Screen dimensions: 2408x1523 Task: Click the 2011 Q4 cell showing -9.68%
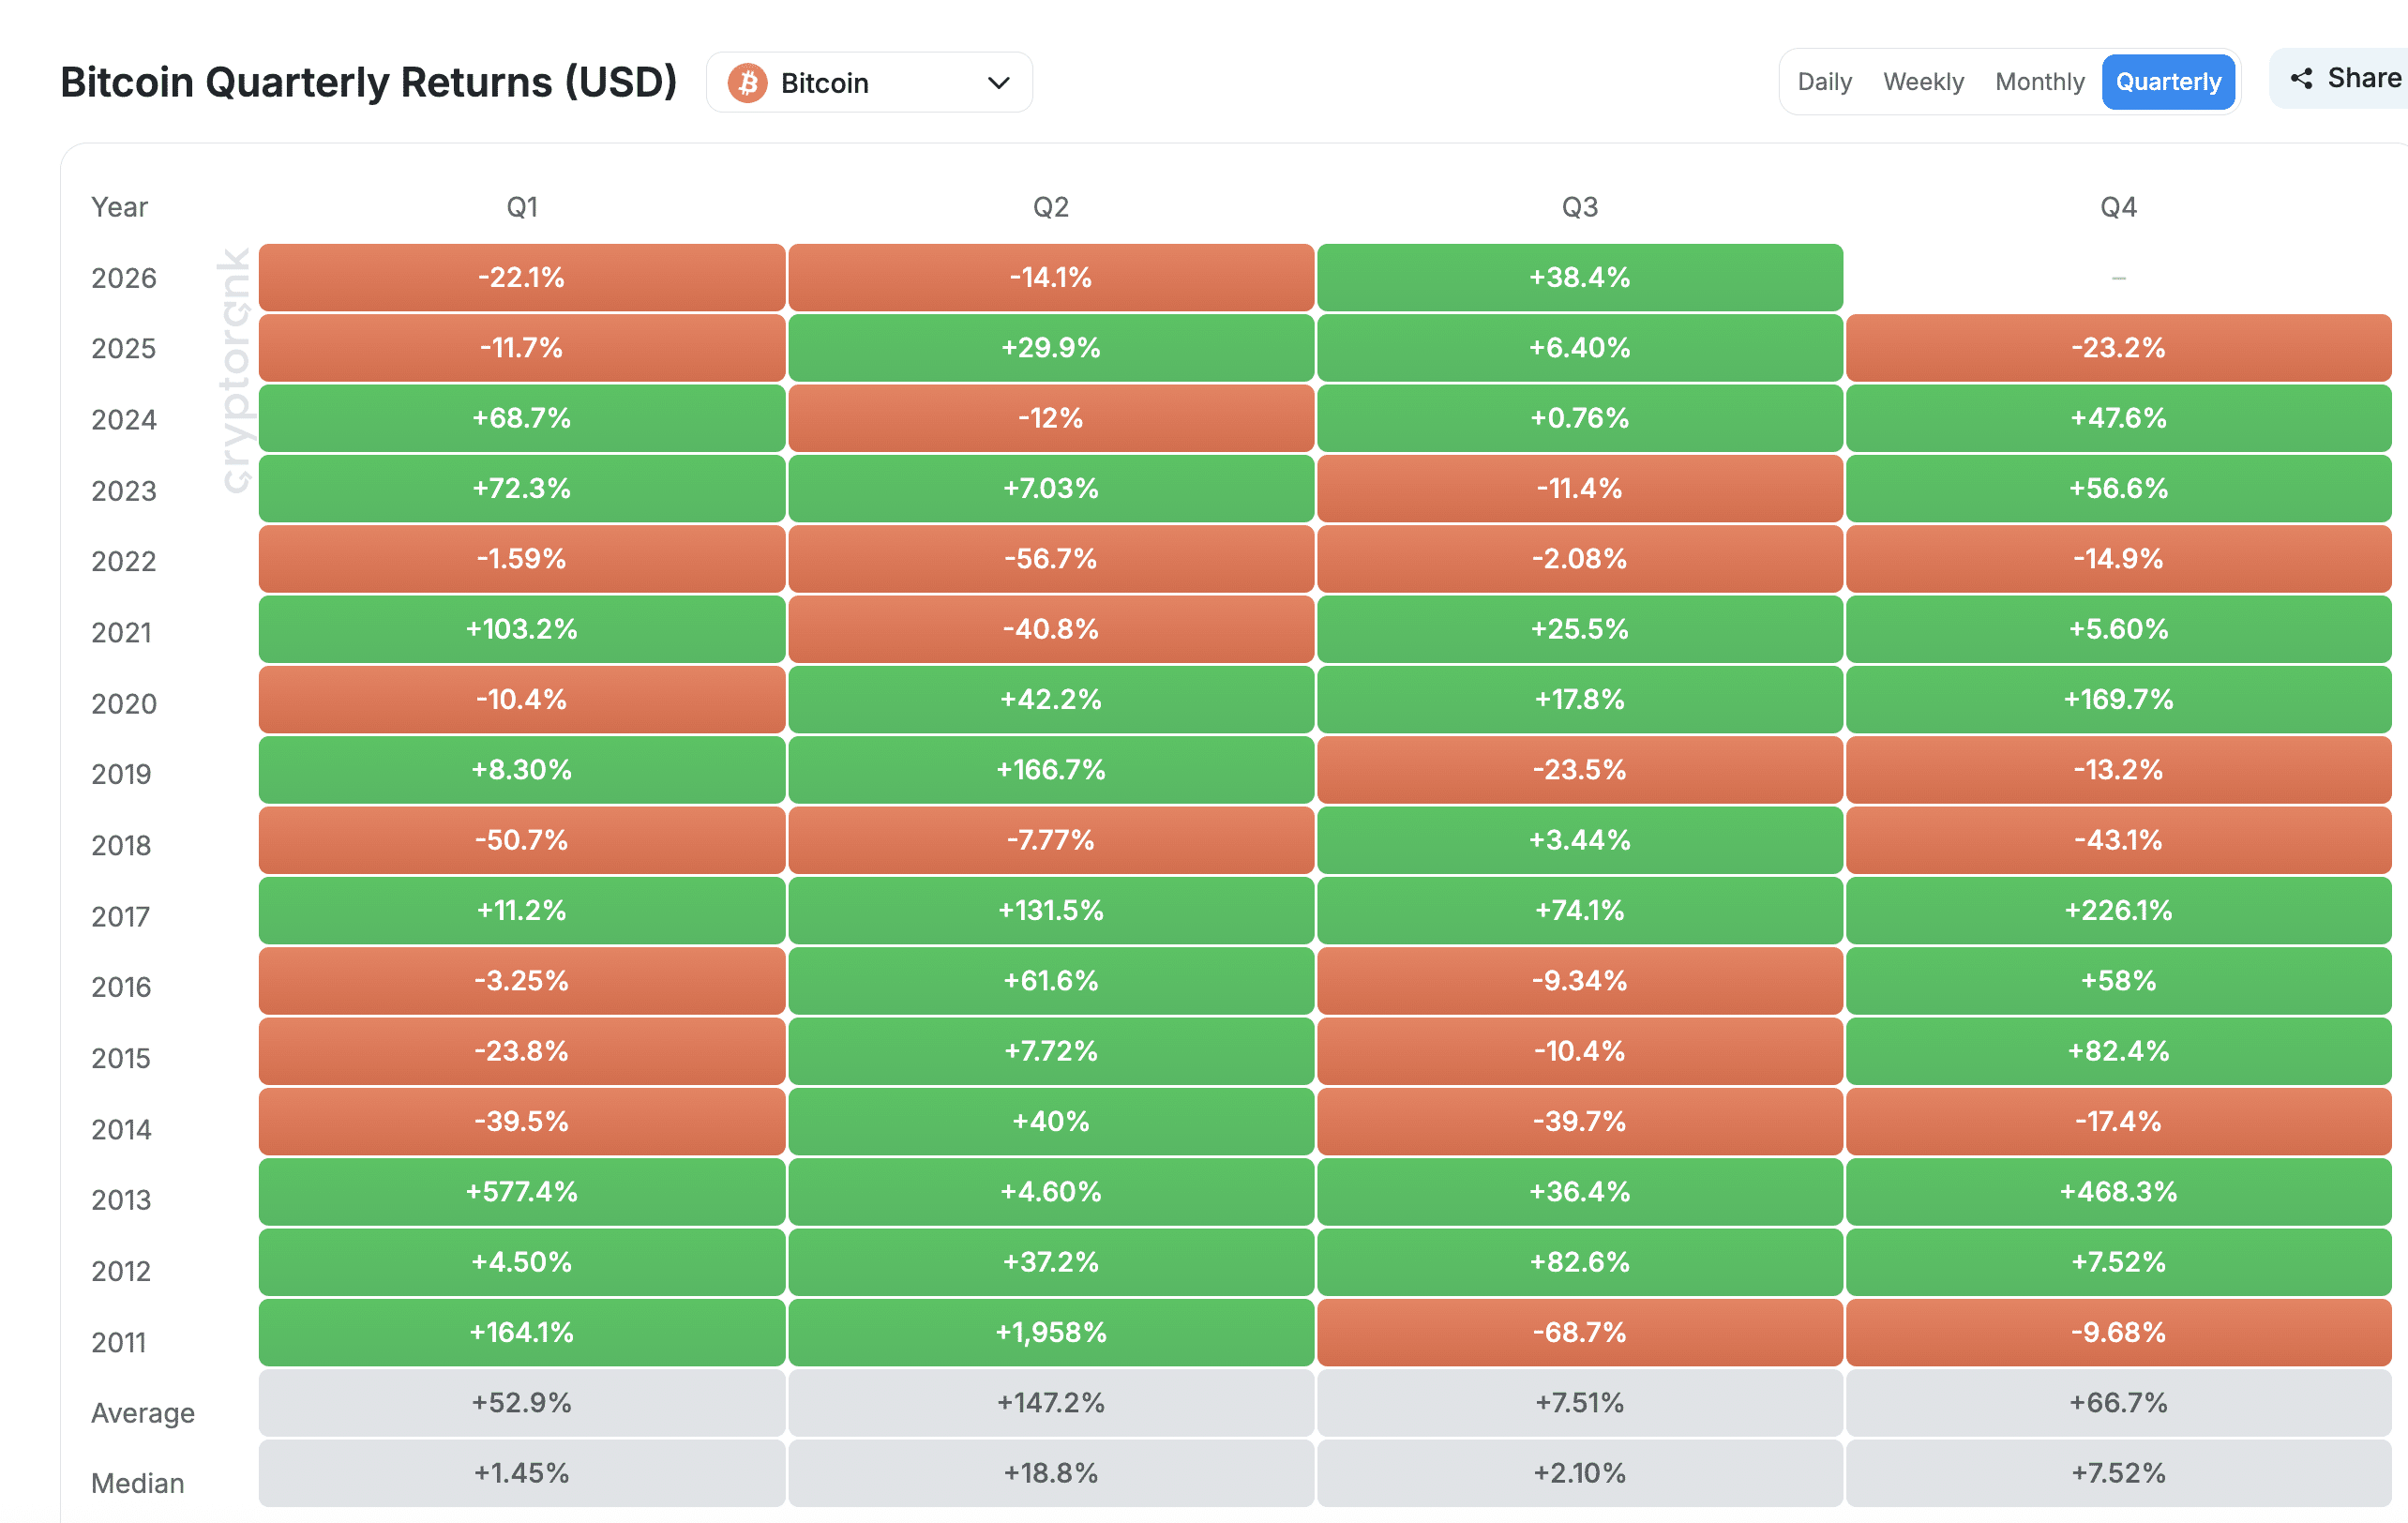tap(2119, 1332)
